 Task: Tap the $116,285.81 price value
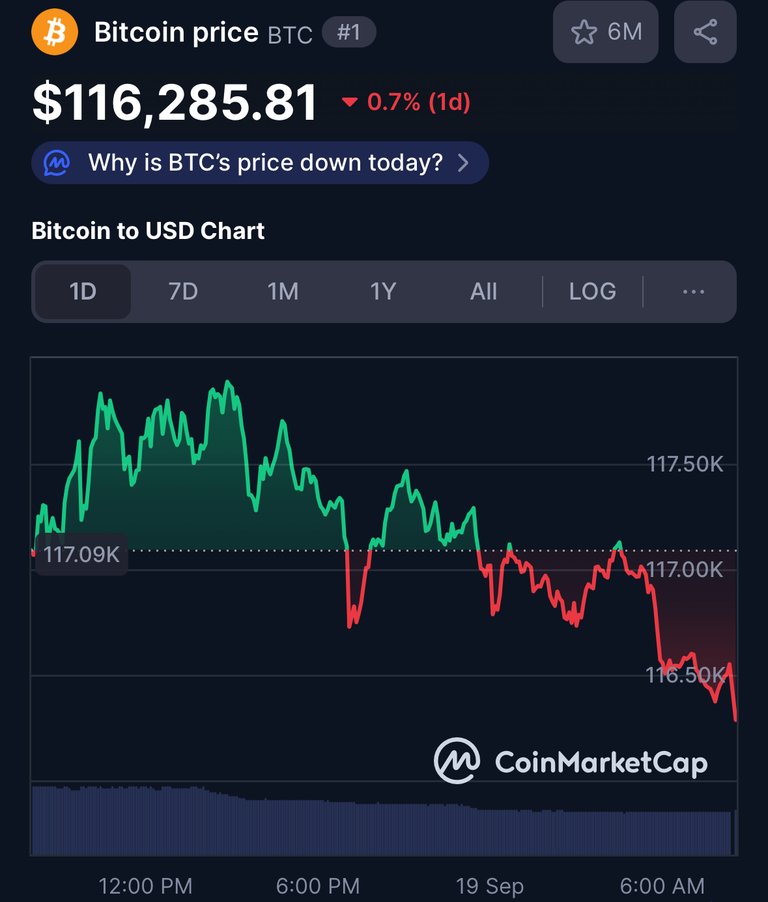coord(176,103)
